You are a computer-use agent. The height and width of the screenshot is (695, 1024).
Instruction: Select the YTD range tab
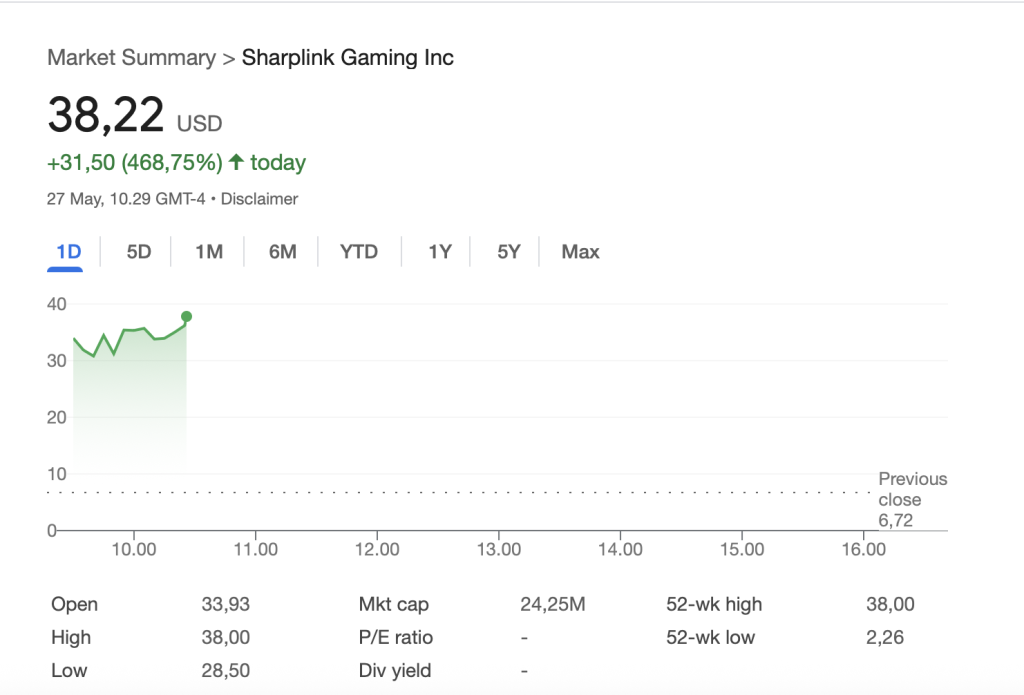[x=359, y=252]
